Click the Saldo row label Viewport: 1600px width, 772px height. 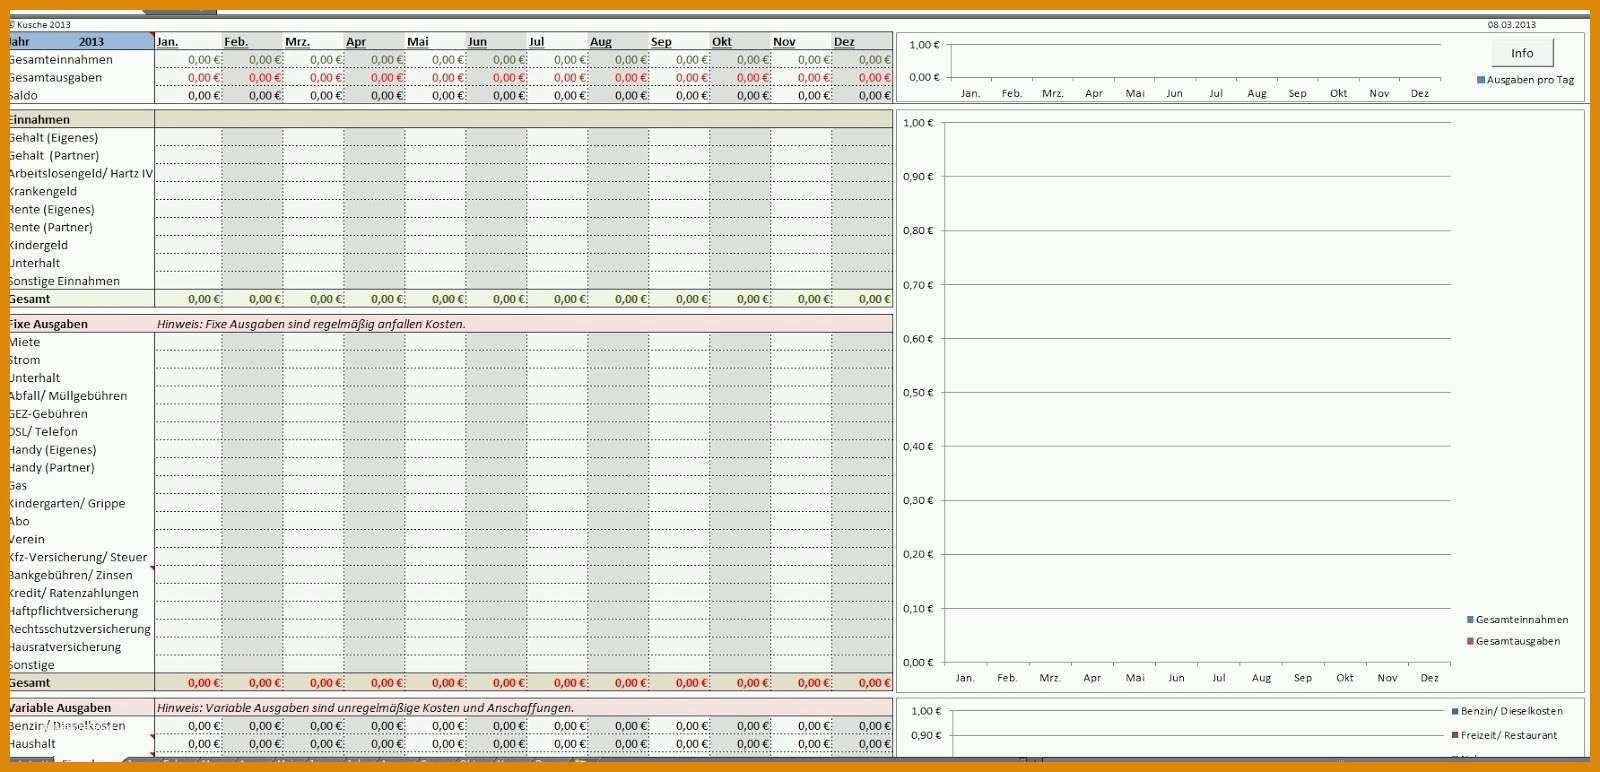23,96
